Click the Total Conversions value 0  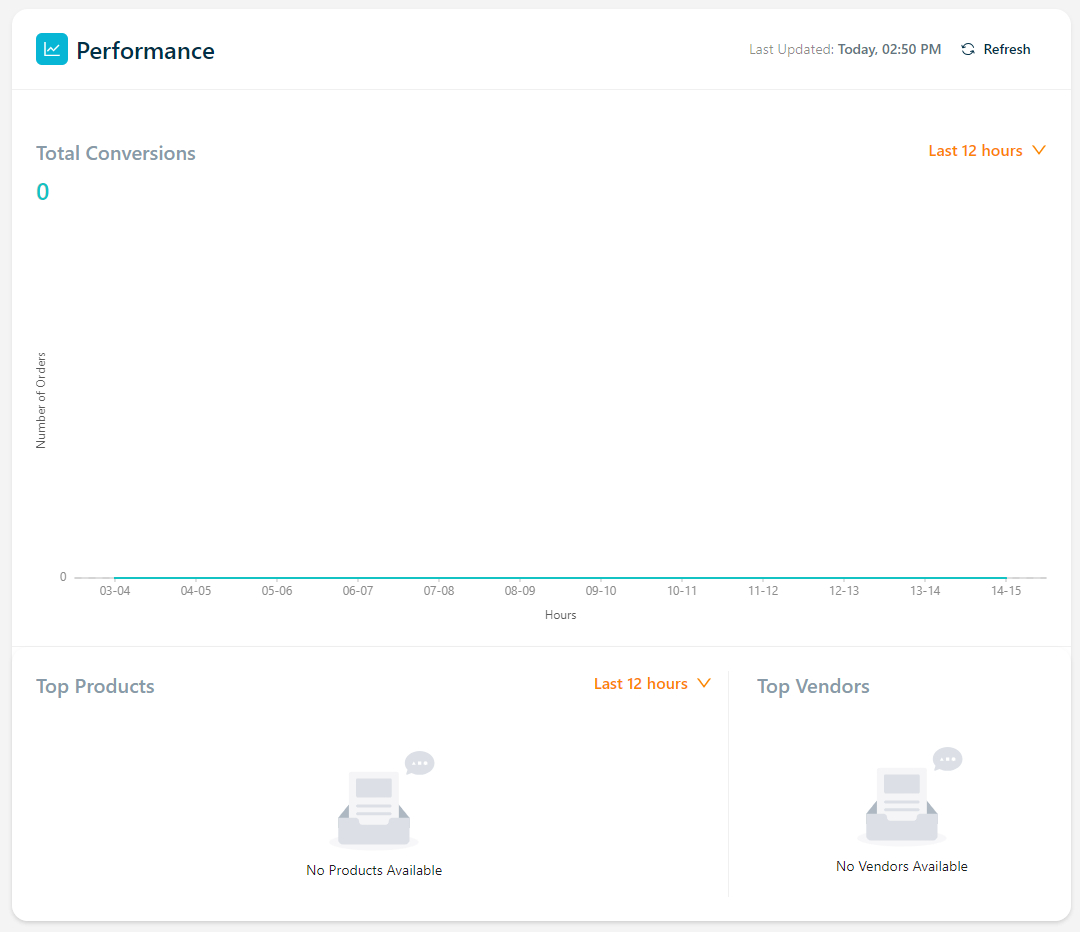(x=43, y=192)
